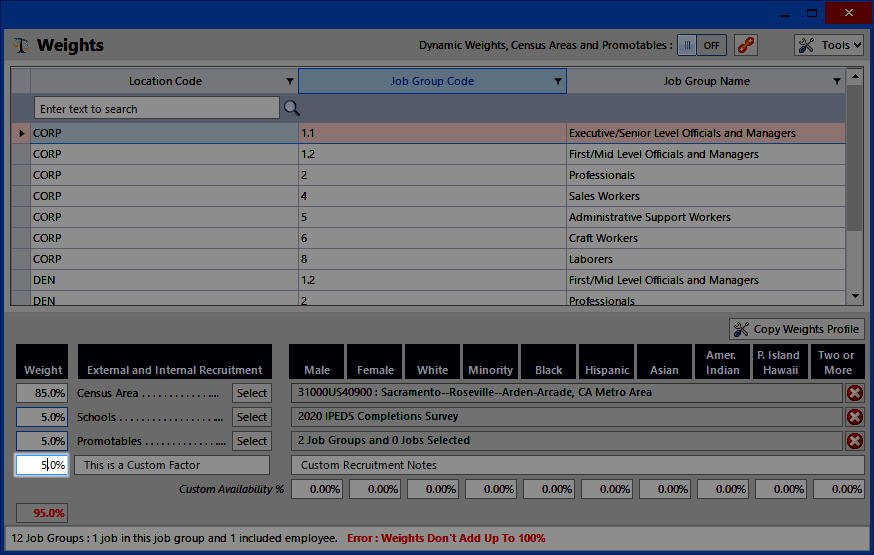The height and width of the screenshot is (555, 874).
Task: Click the grid search text field
Action: [x=156, y=108]
